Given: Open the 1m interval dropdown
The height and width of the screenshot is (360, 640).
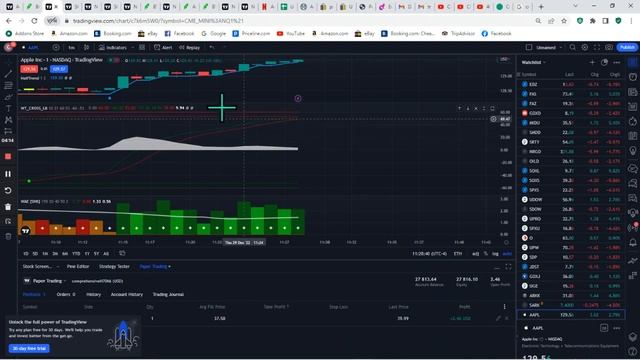Looking at the screenshot, I should click(x=71, y=48).
